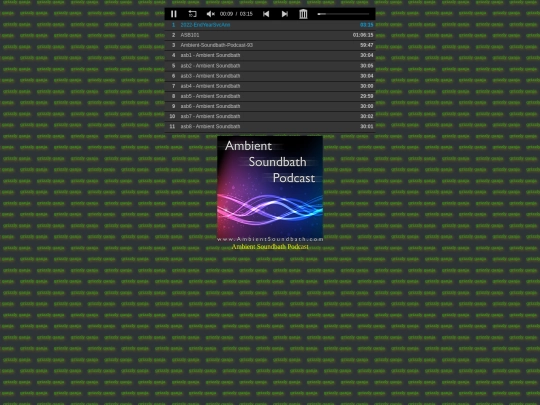Skip to the previous track

tap(266, 14)
